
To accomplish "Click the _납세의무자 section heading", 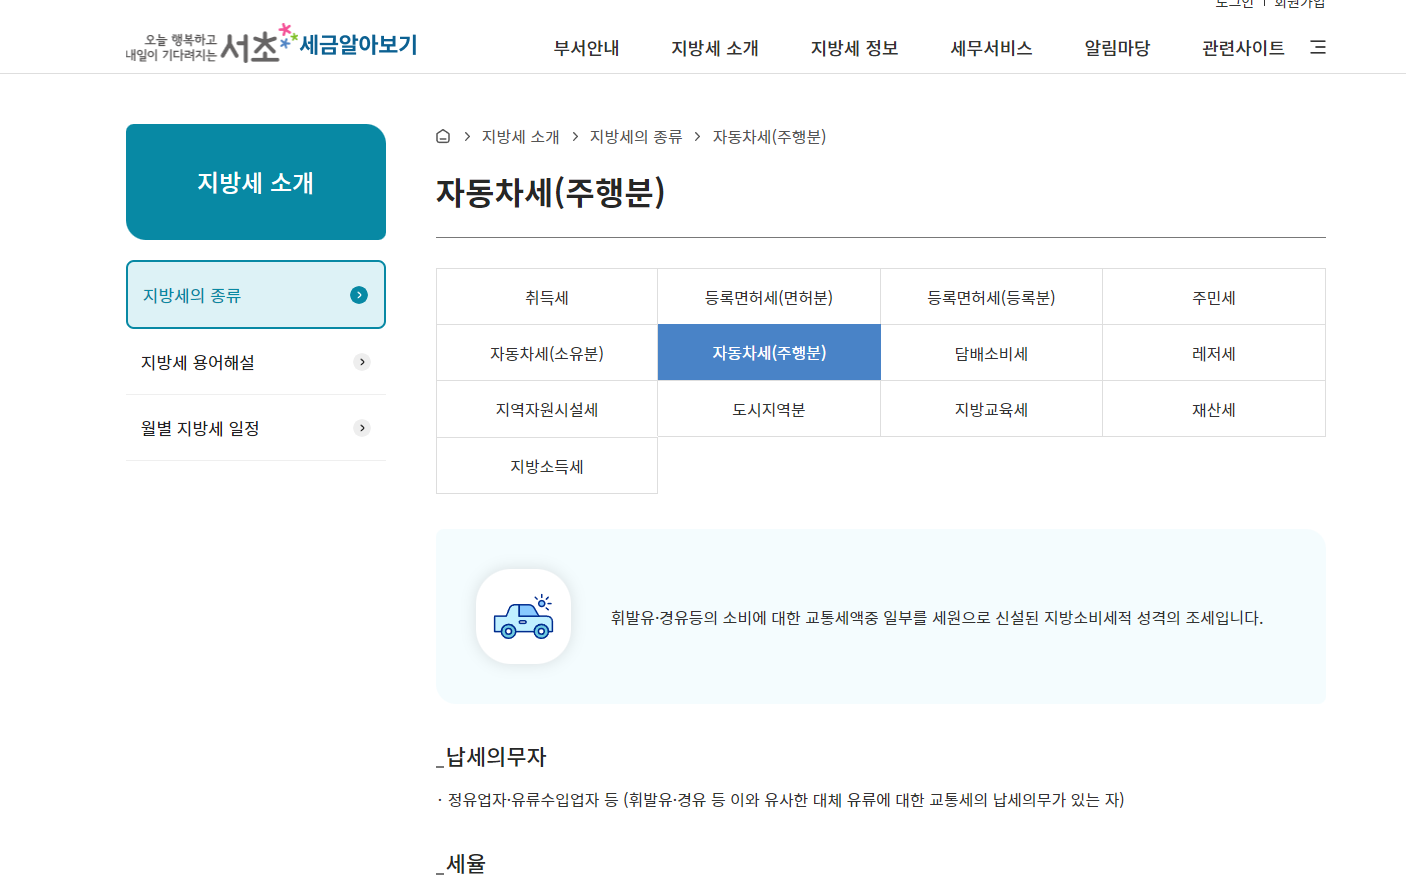I will coord(491,757).
